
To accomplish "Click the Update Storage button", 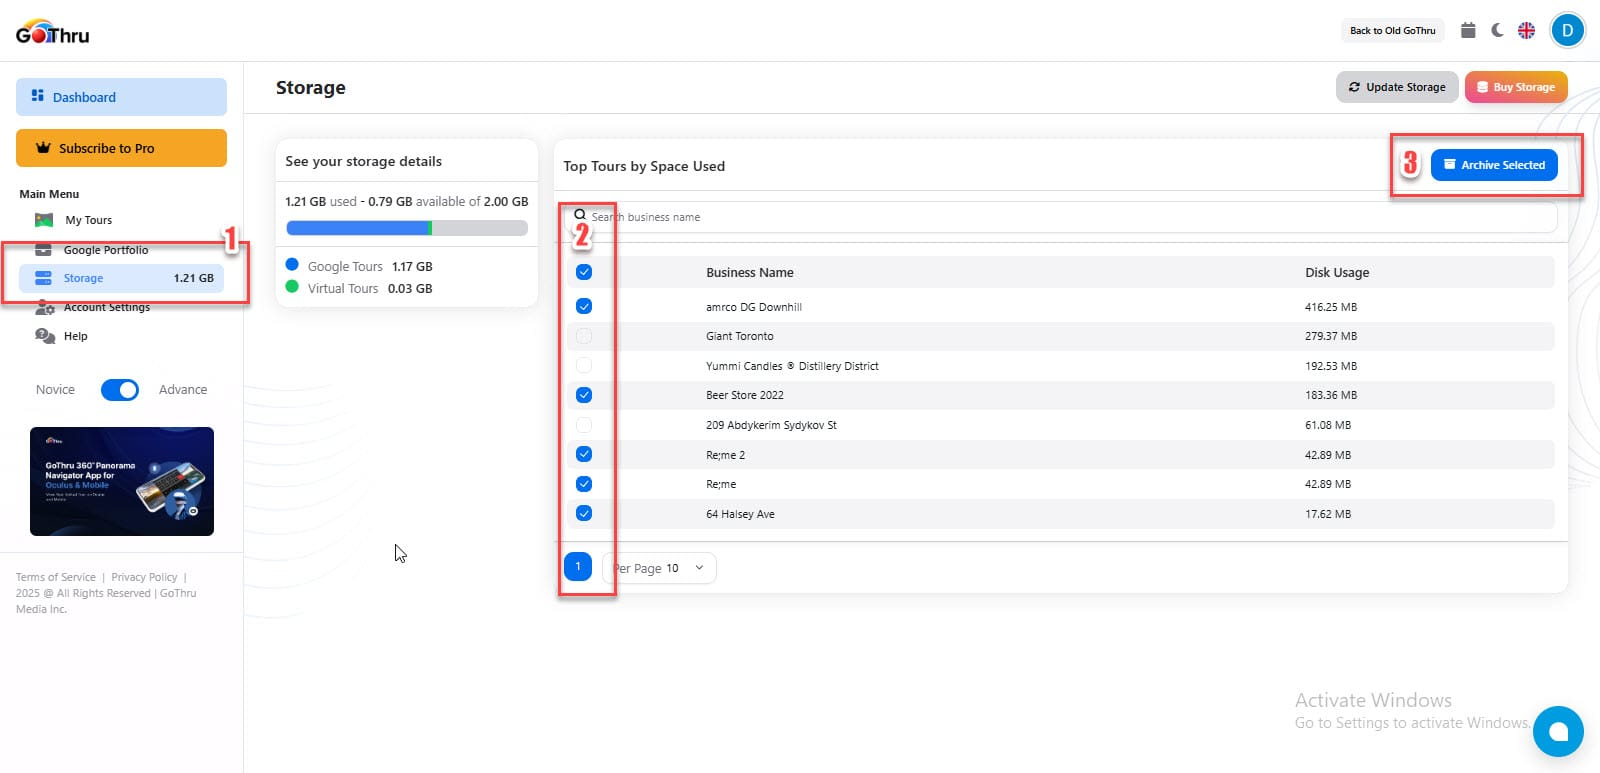I will point(1397,87).
